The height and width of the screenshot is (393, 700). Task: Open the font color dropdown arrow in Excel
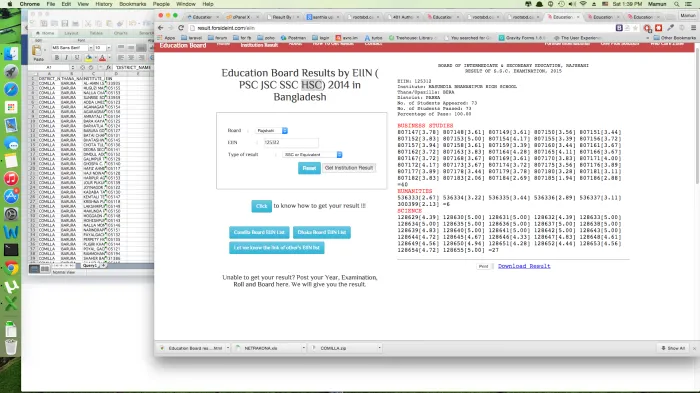tap(109, 58)
